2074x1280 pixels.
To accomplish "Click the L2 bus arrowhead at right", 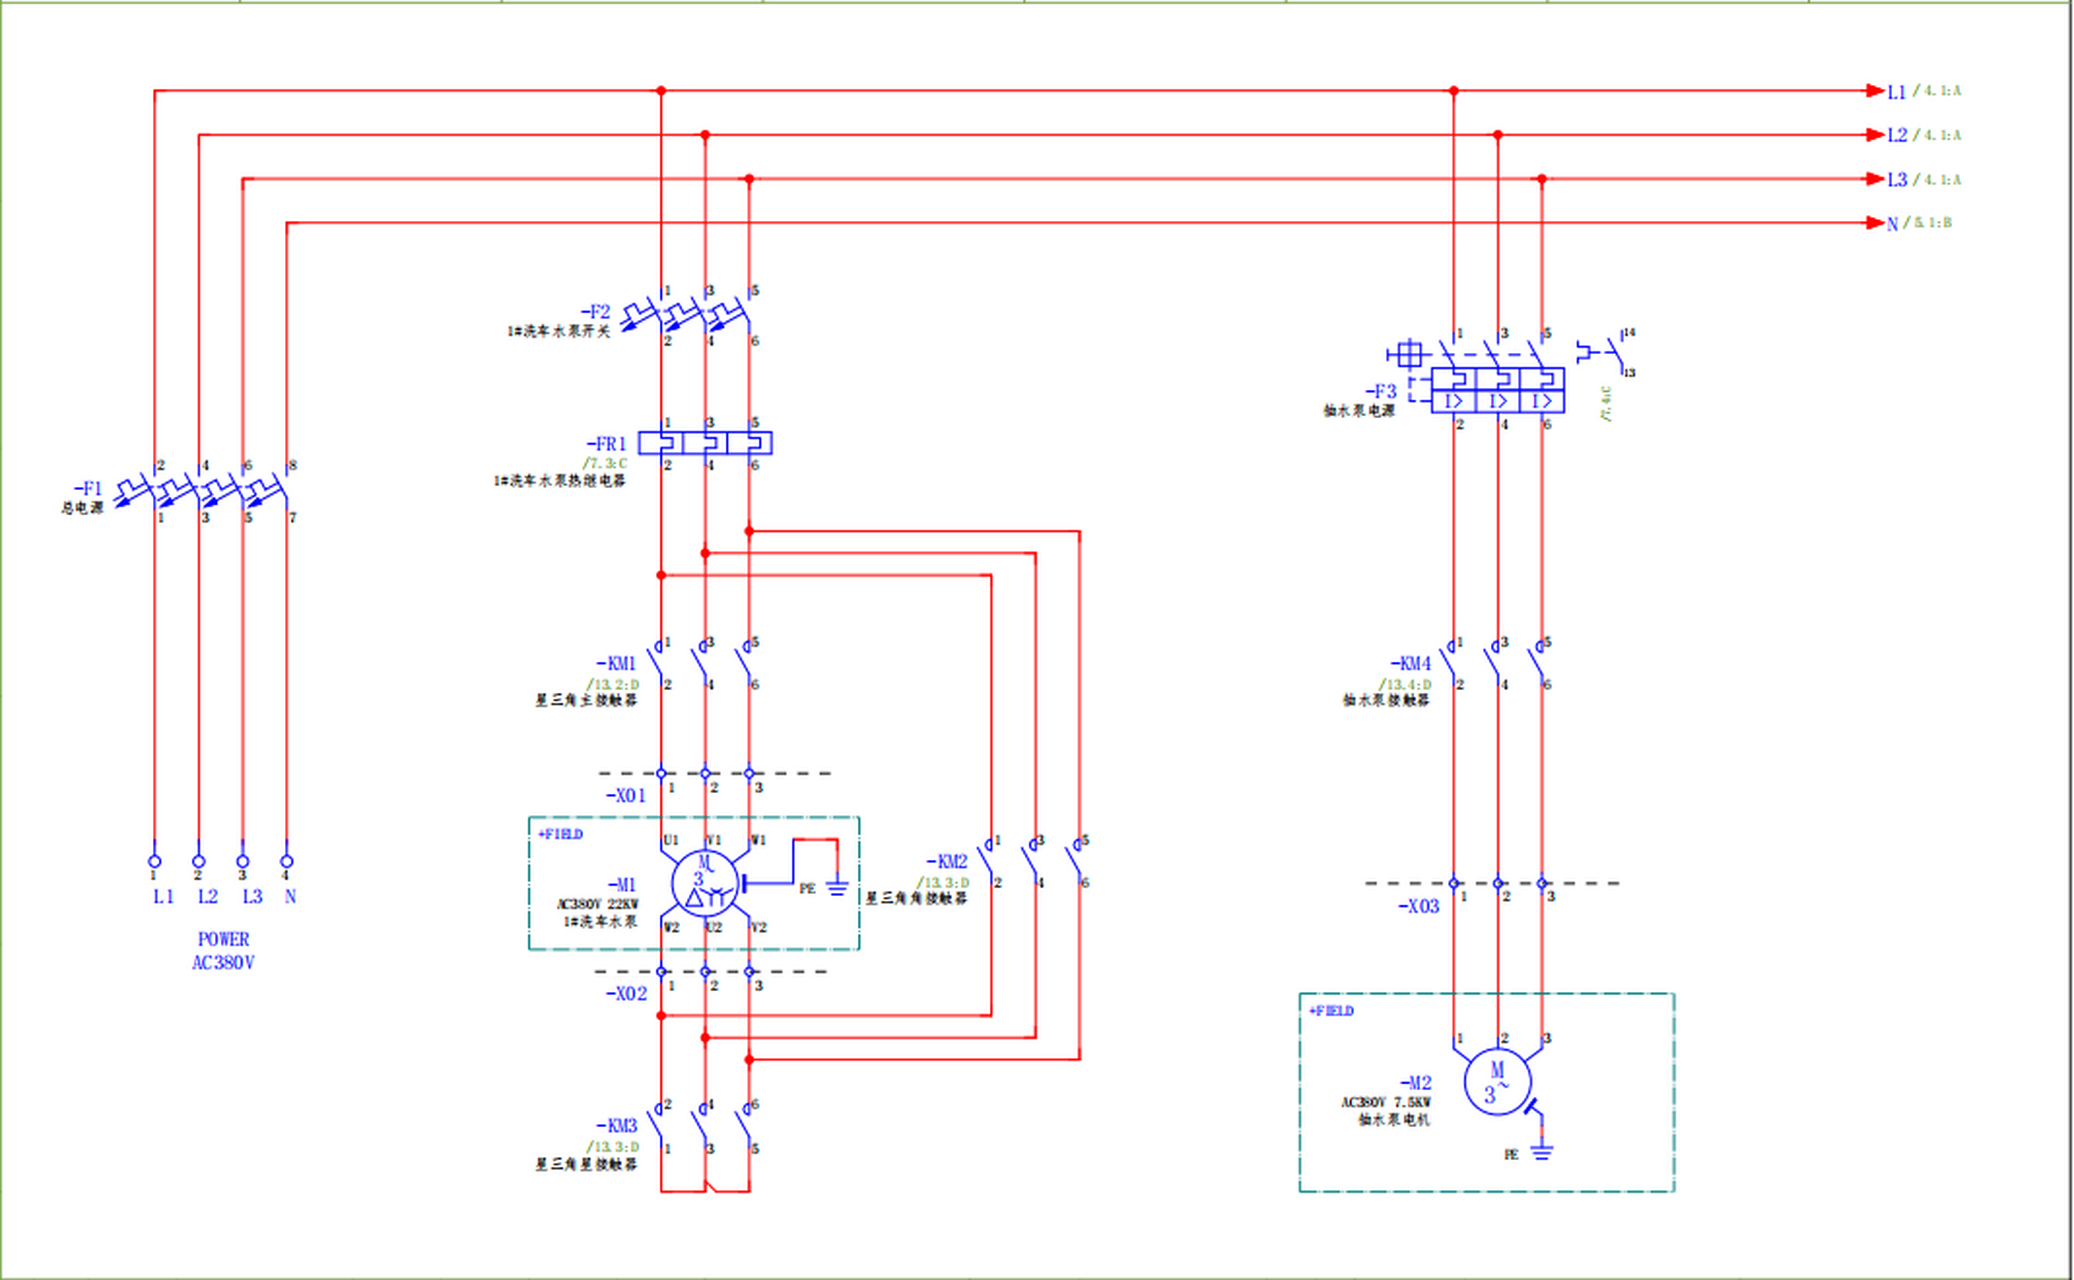I will (1875, 135).
